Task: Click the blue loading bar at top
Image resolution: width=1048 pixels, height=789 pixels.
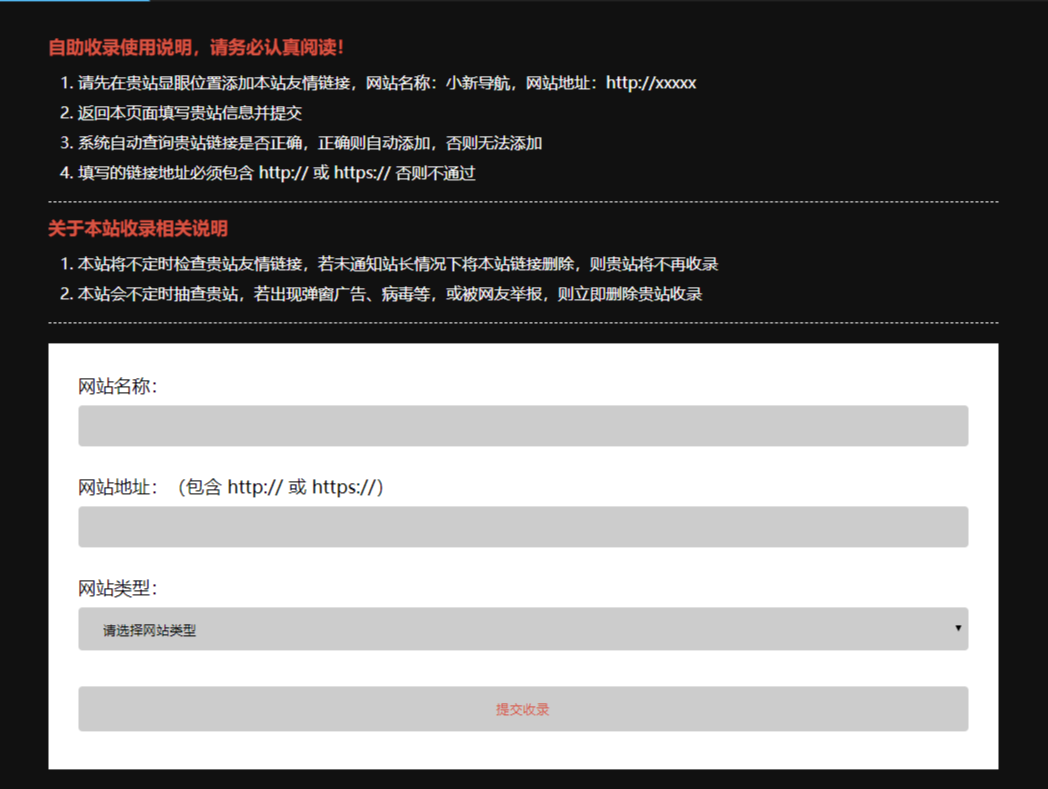Action: (x=75, y=1)
